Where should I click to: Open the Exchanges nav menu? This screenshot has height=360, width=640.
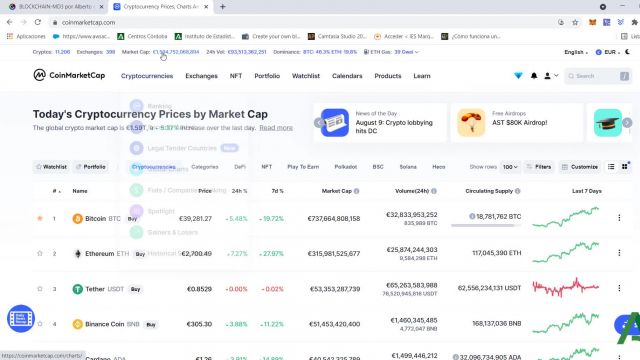[201, 76]
